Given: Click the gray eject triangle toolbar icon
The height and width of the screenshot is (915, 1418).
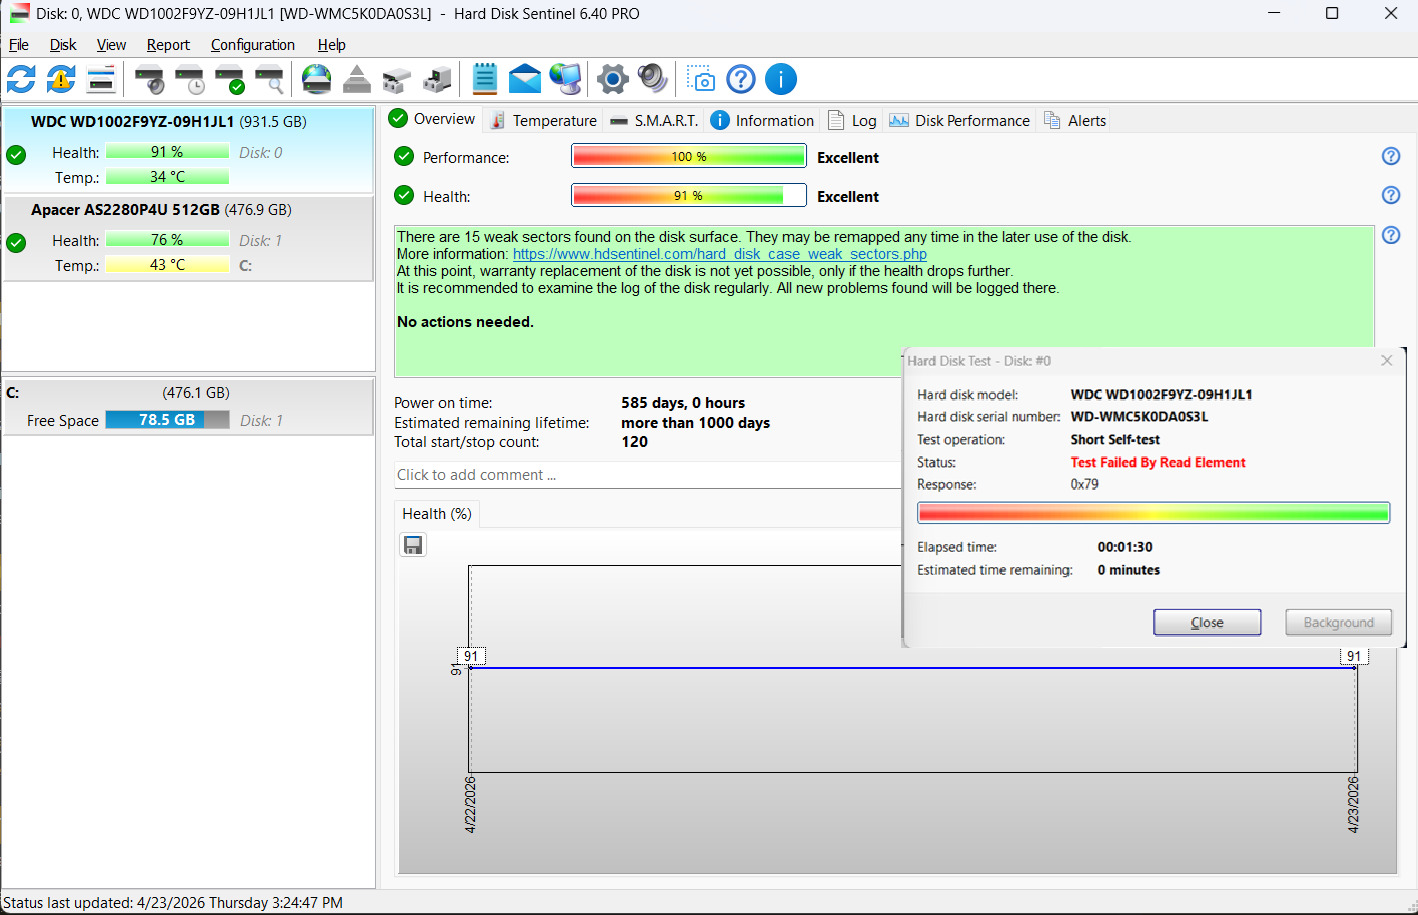Looking at the screenshot, I should 357,79.
